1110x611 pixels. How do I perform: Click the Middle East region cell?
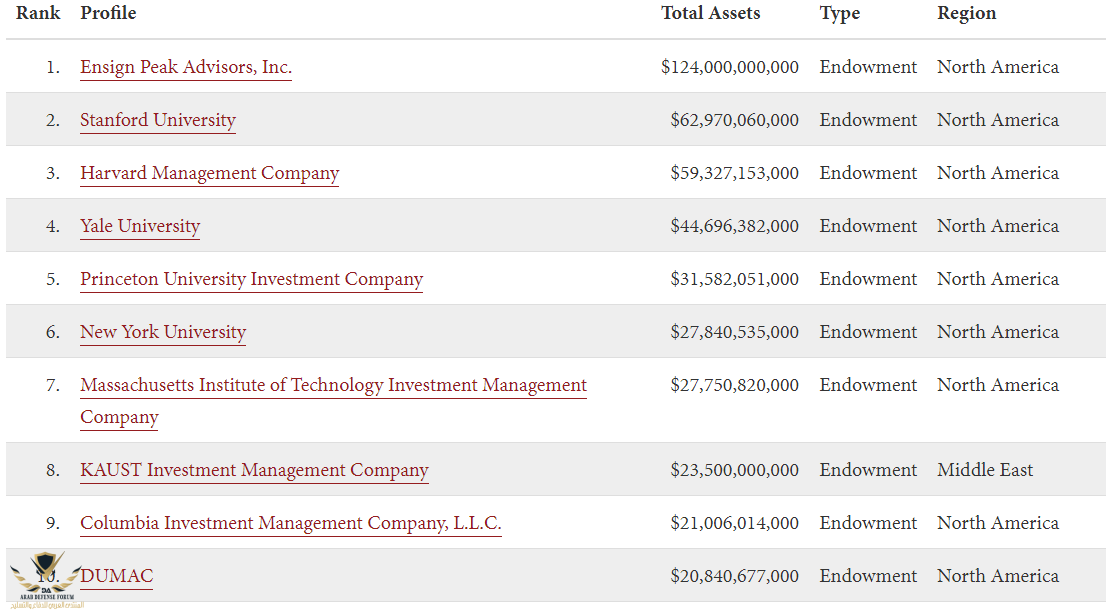[x=985, y=470]
